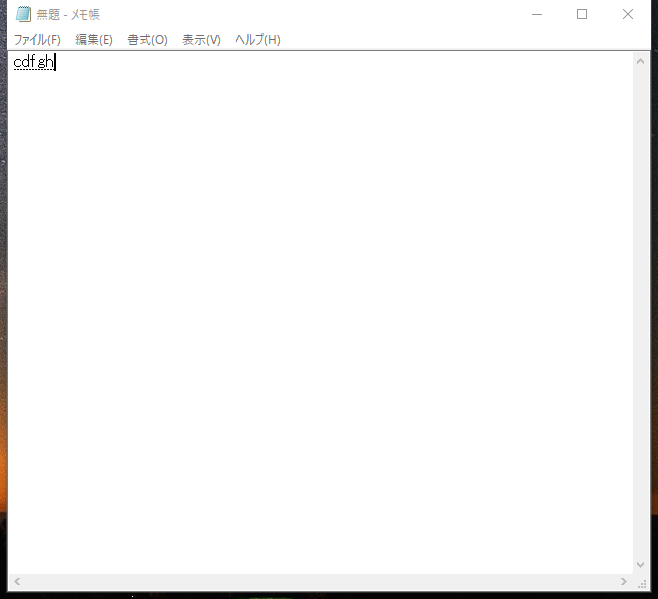Open the ファイル(F) menu
The image size is (658, 599).
[37, 40]
